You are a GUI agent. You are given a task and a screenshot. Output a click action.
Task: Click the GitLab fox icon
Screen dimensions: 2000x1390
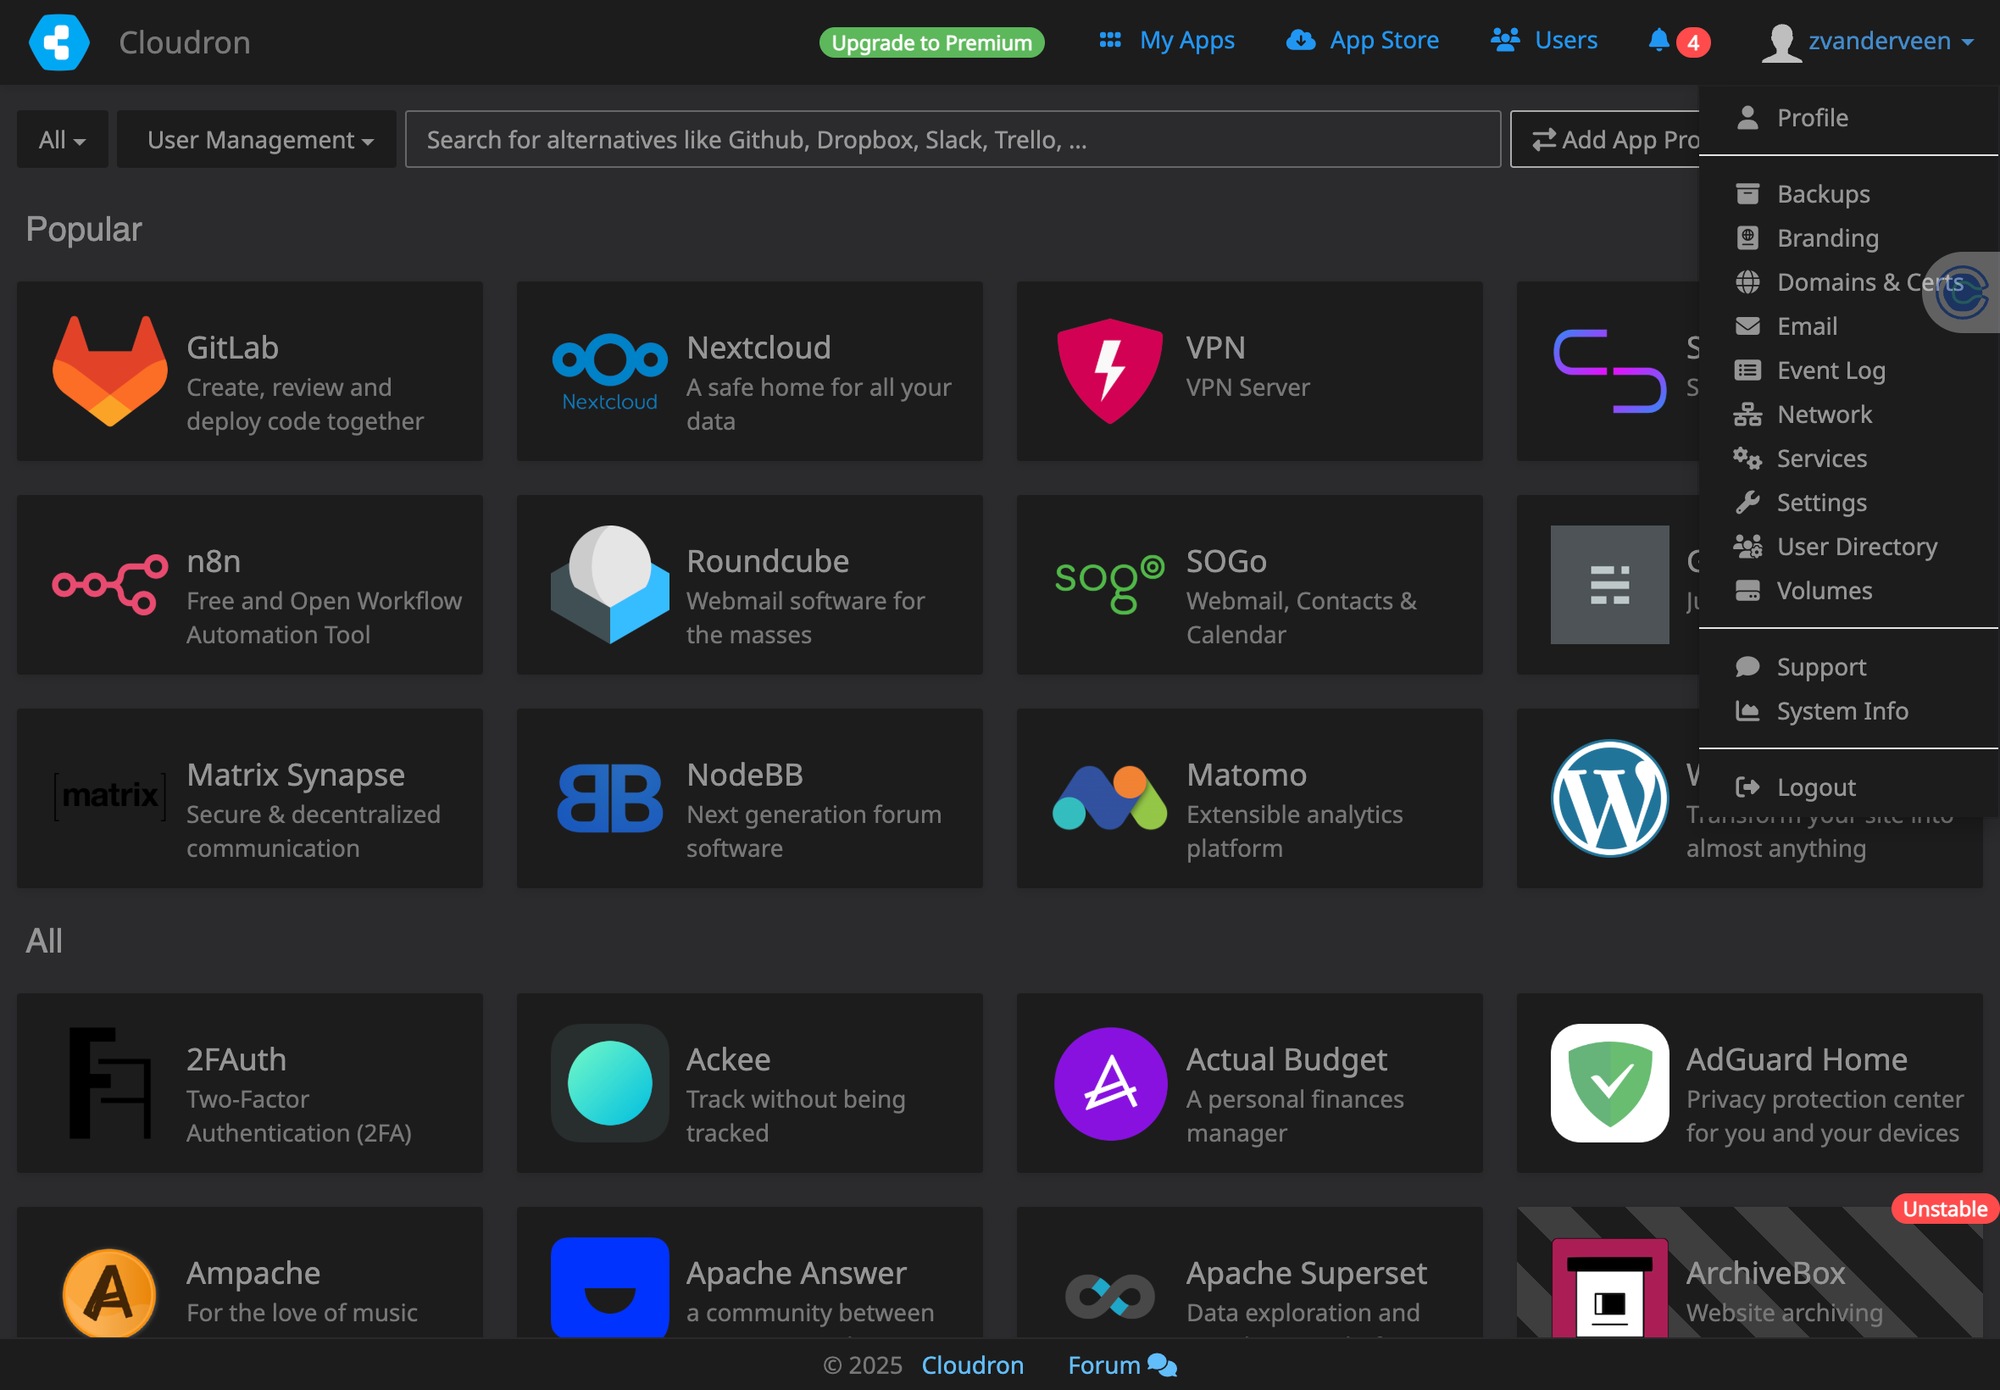[110, 370]
